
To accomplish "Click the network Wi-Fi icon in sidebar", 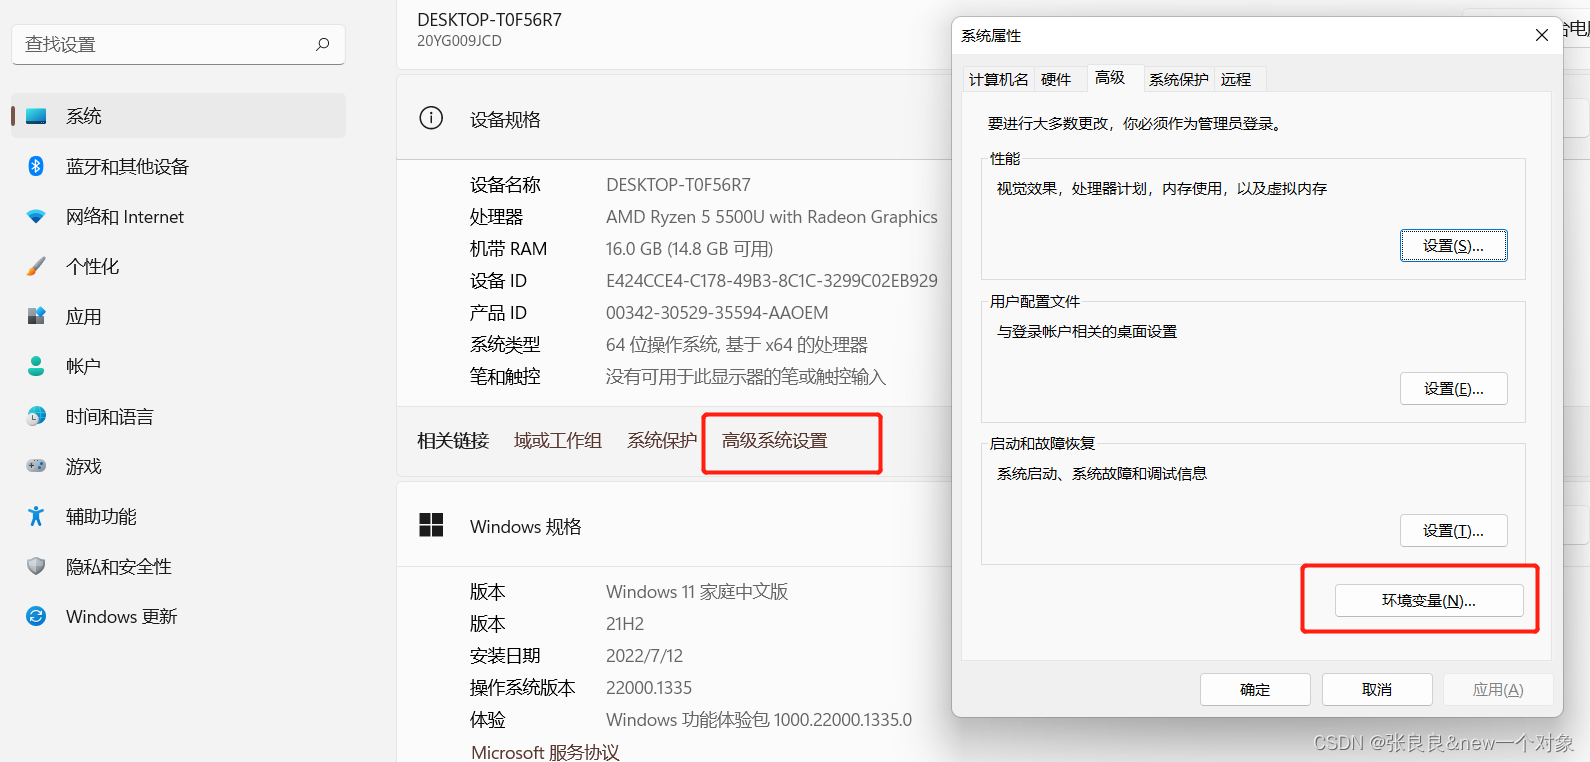I will click(36, 216).
